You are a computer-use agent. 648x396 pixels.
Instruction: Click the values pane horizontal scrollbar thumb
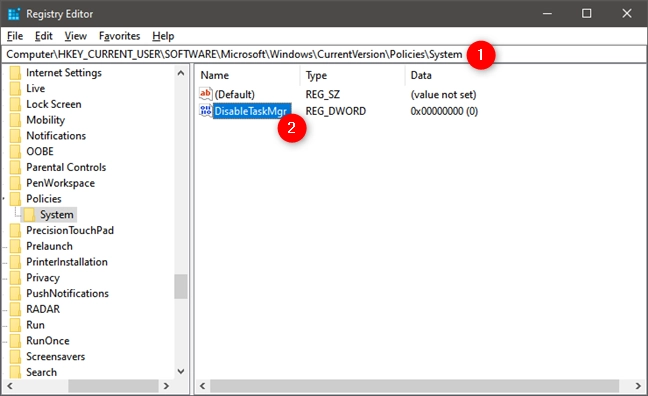(x=415, y=386)
